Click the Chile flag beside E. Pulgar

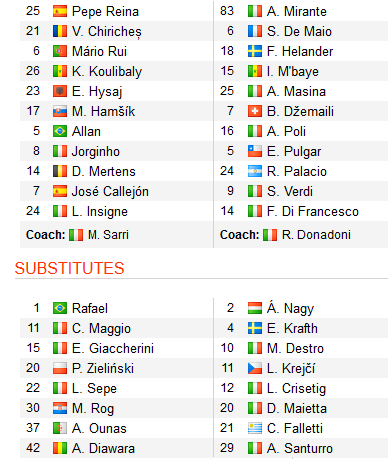(x=255, y=151)
